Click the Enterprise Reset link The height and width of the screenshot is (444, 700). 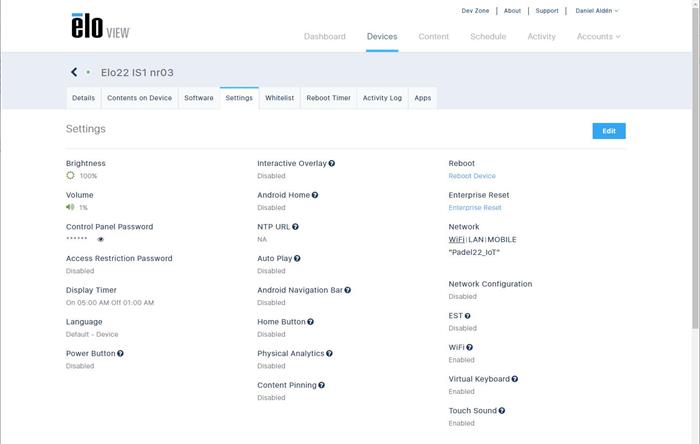[x=475, y=208]
